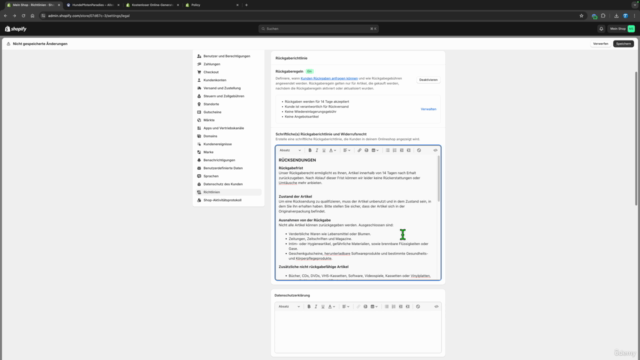The image size is (640, 360).
Task: Show HTML code in Rückgaberichtlinie editor
Action: click(x=436, y=150)
